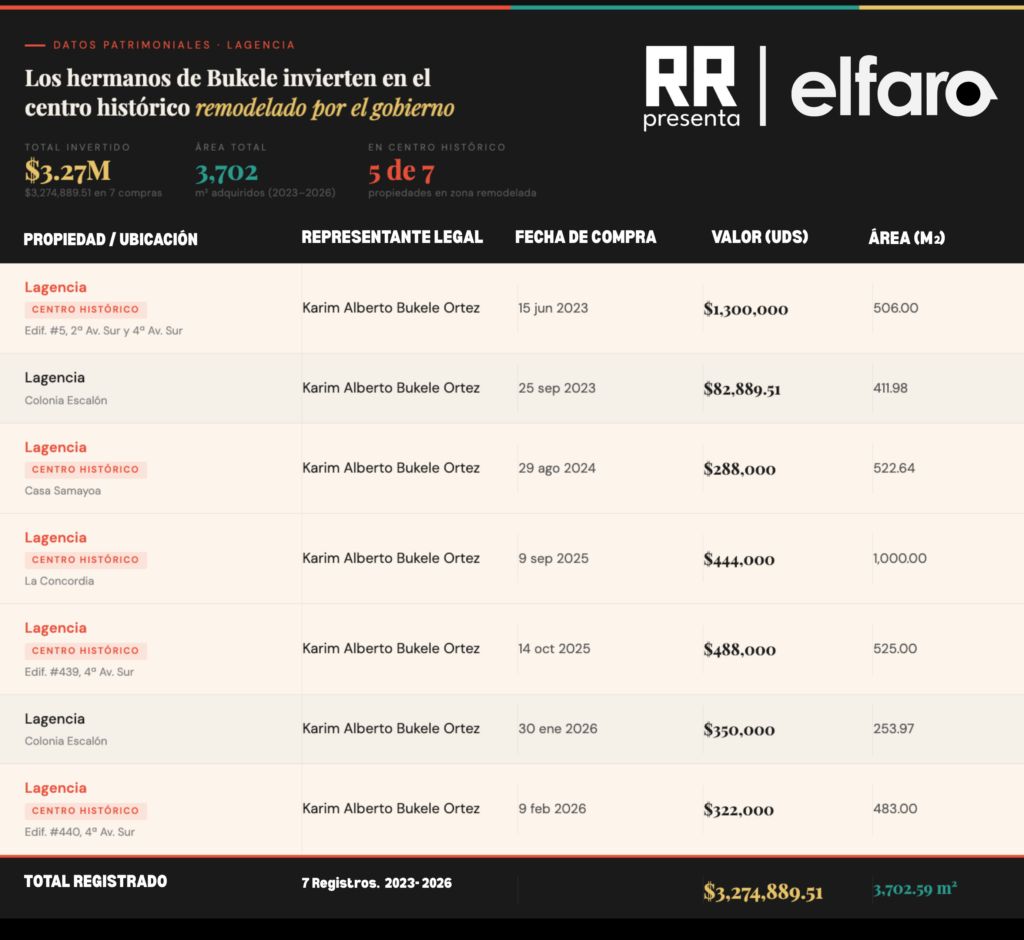
Task: Click the elfaro logo
Action: point(893,92)
